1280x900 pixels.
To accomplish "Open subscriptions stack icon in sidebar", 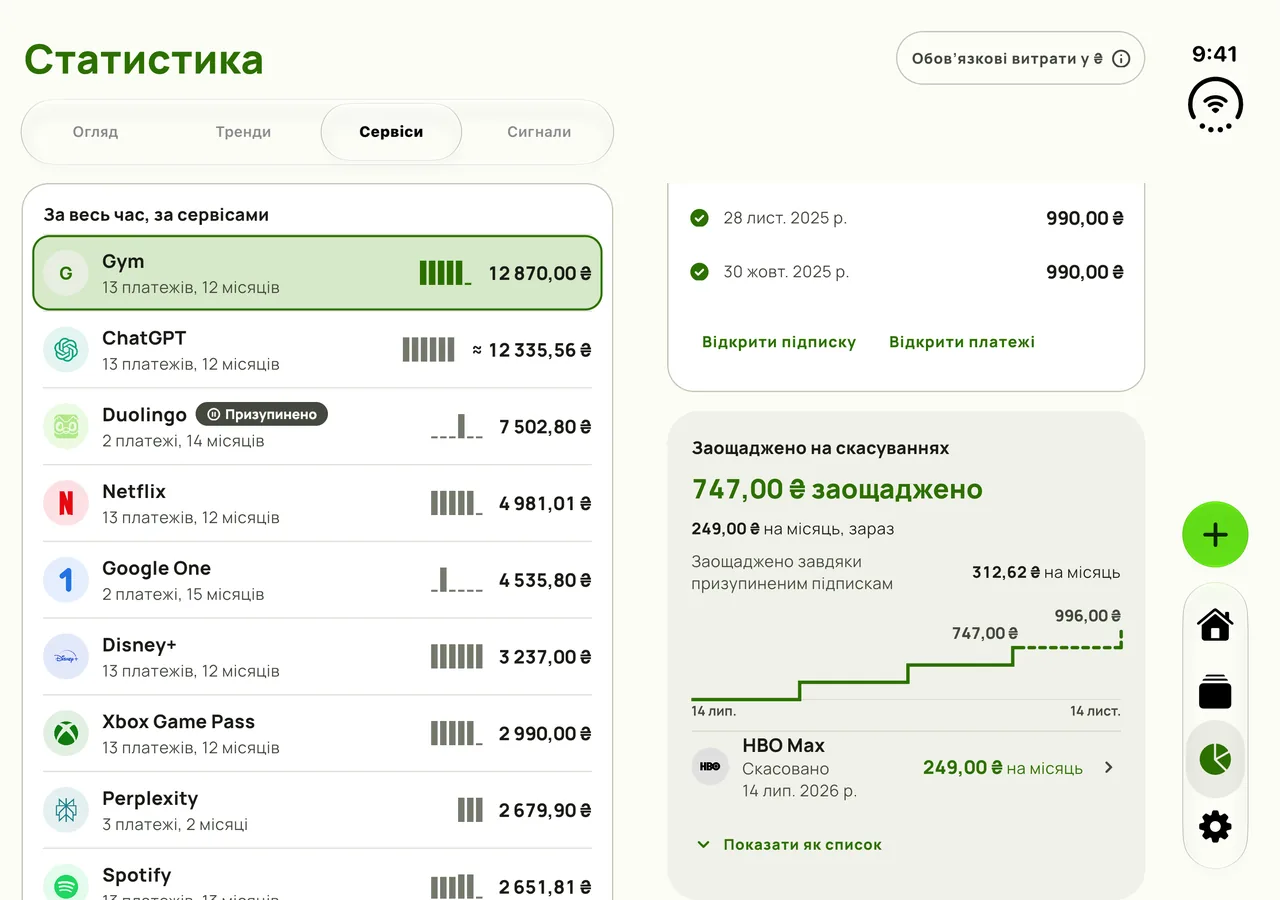I will pyautogui.click(x=1215, y=691).
